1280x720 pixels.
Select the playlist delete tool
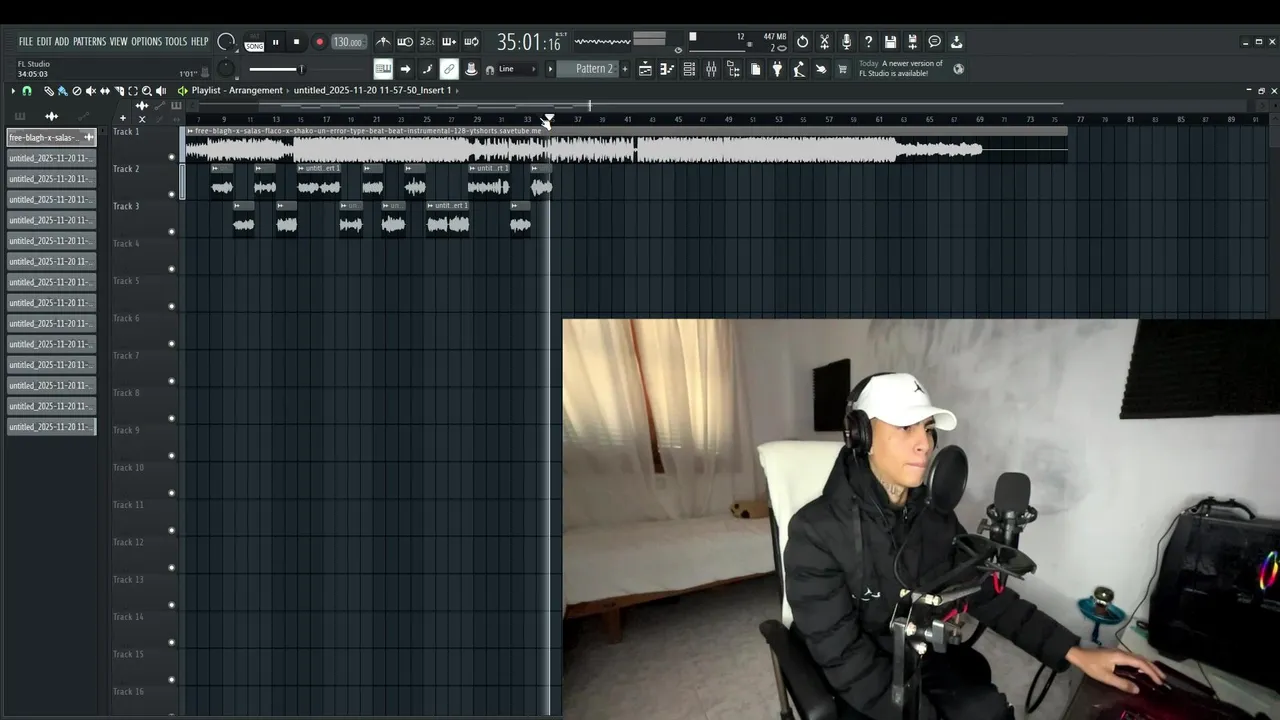coord(77,91)
